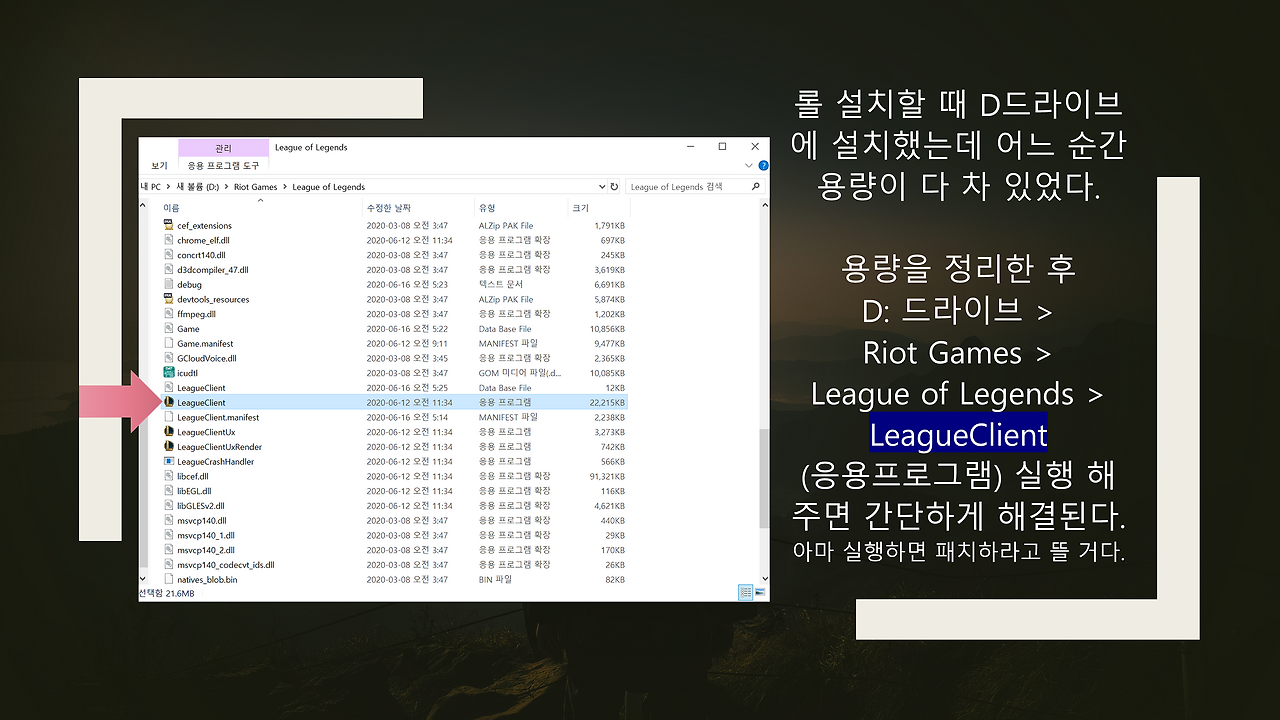Expand the arrow after 새 볼륨 (D:)
Screen dimensions: 1280x720
(x=227, y=187)
